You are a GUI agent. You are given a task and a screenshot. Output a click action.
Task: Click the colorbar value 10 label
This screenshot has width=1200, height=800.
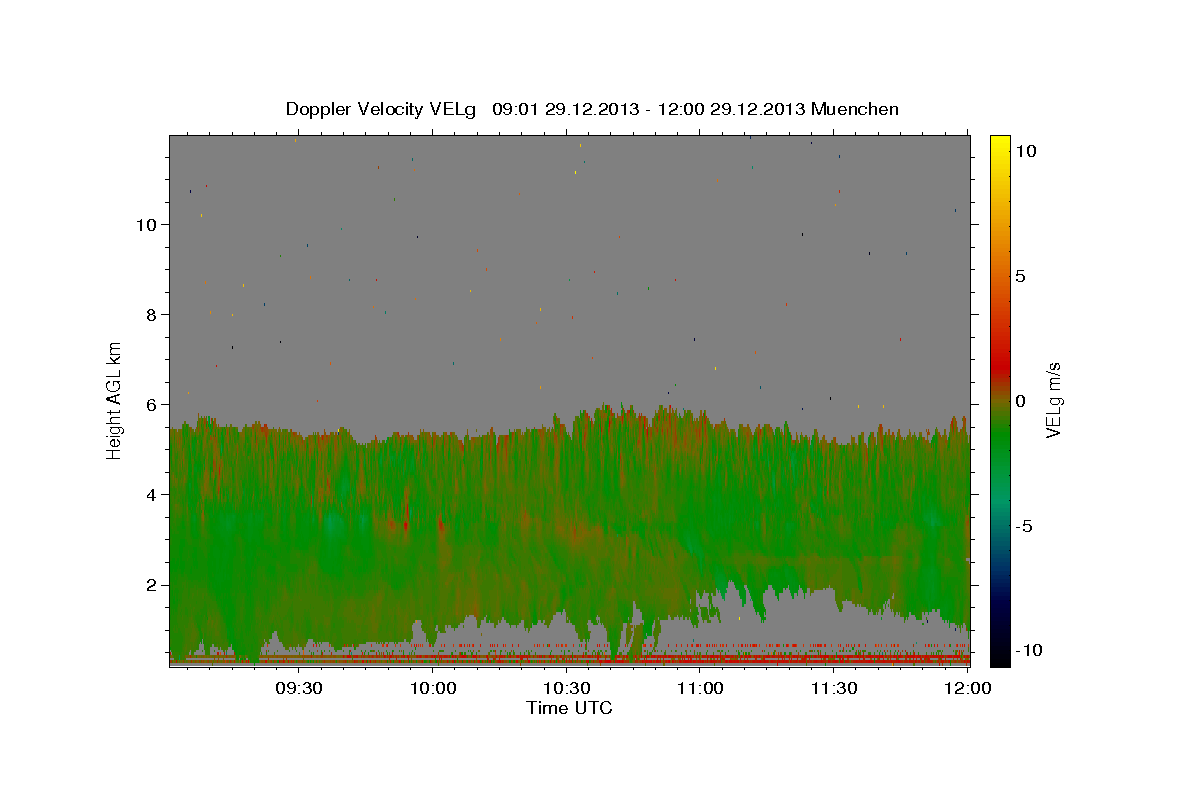(x=1025, y=151)
